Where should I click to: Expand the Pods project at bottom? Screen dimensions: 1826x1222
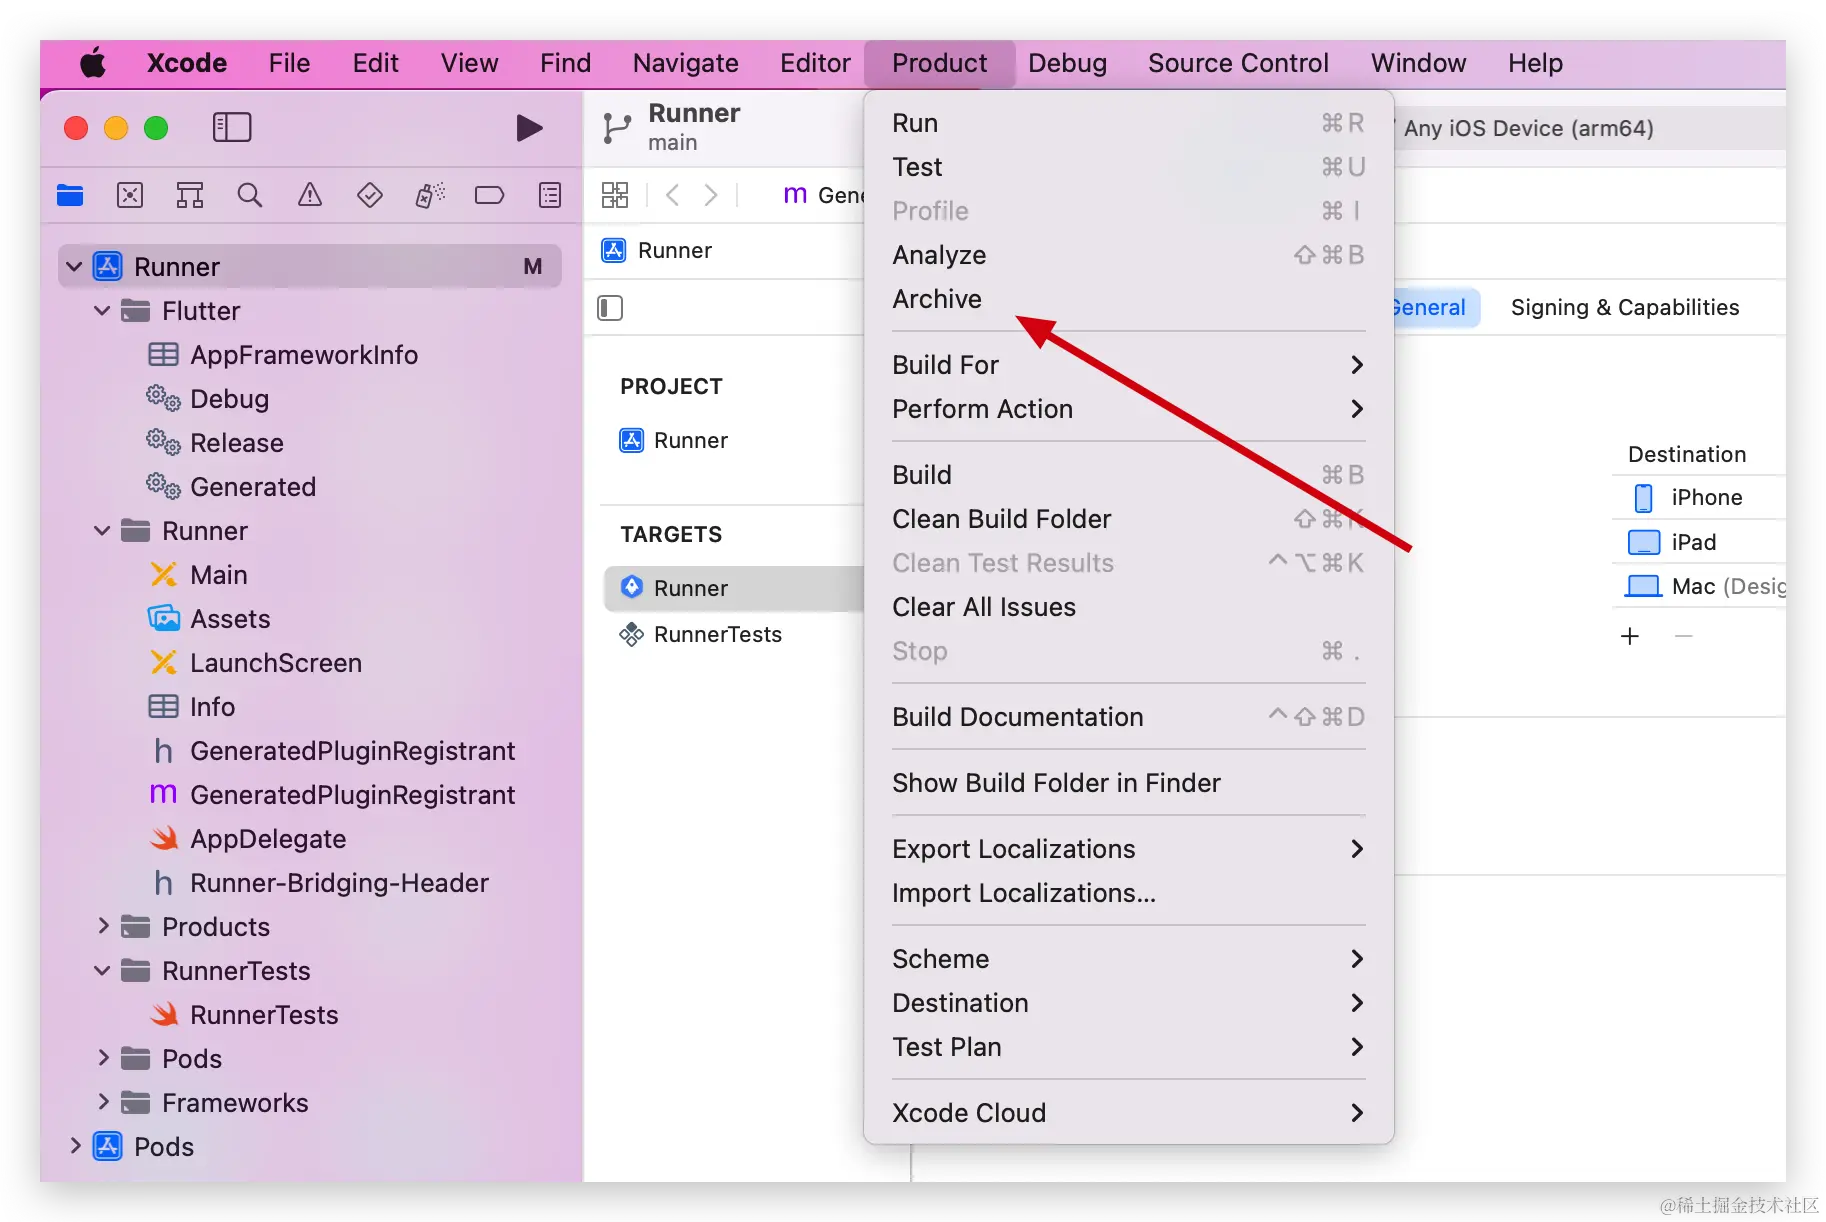[75, 1146]
